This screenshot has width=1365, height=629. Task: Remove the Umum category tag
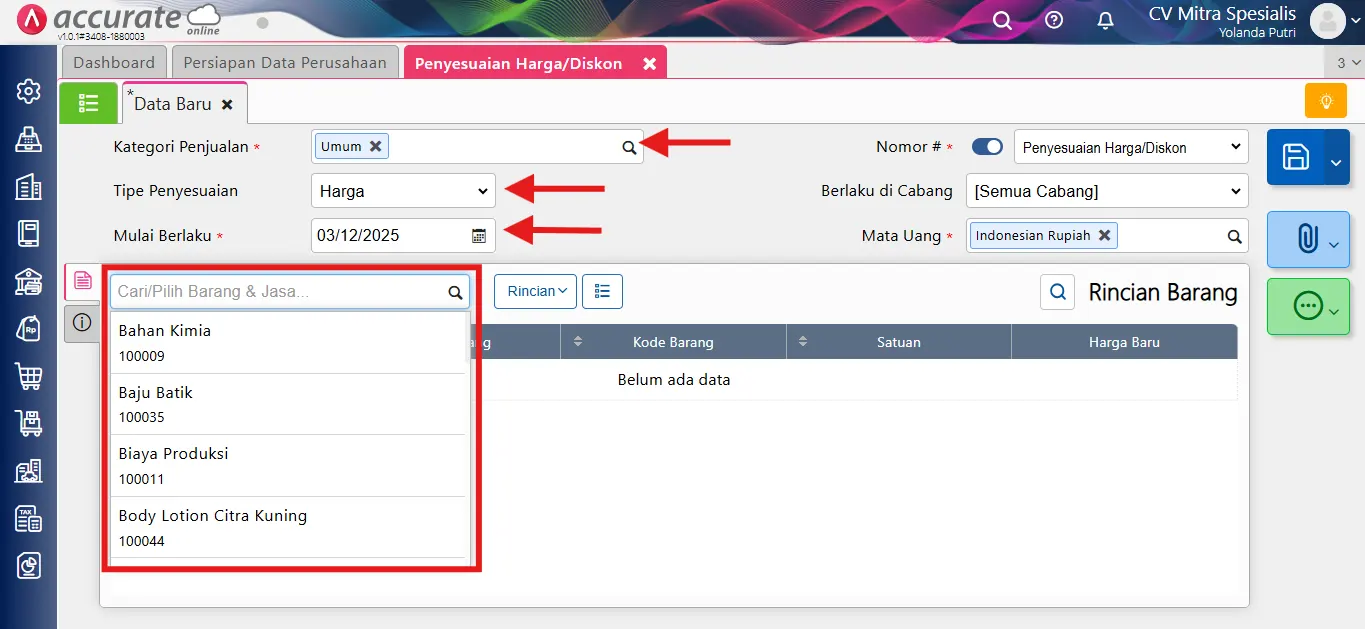376,146
